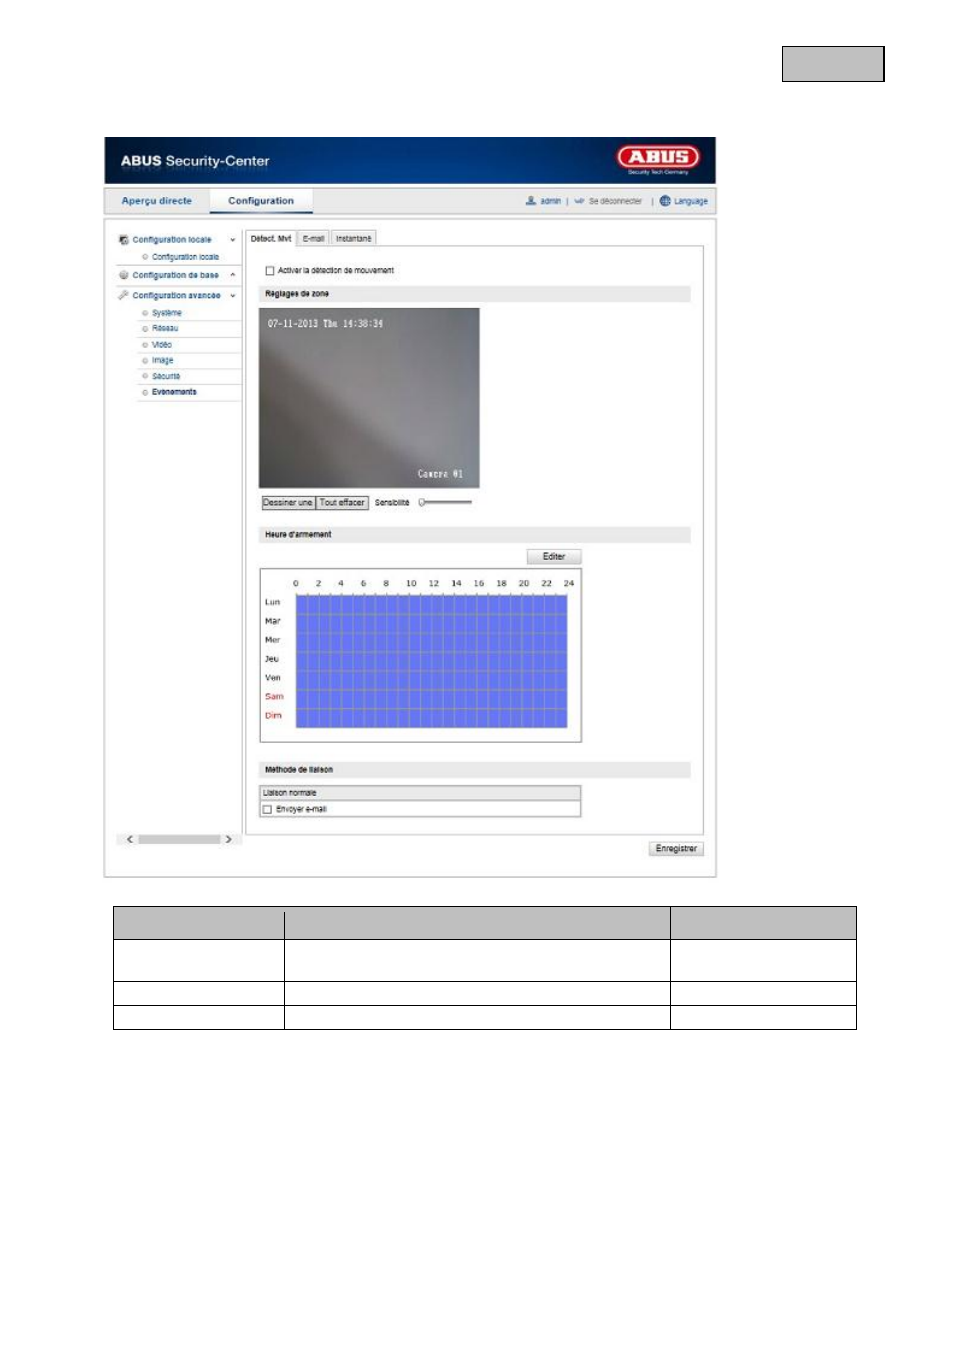
Task: Open Image settings in sidebar
Action: click(163, 360)
